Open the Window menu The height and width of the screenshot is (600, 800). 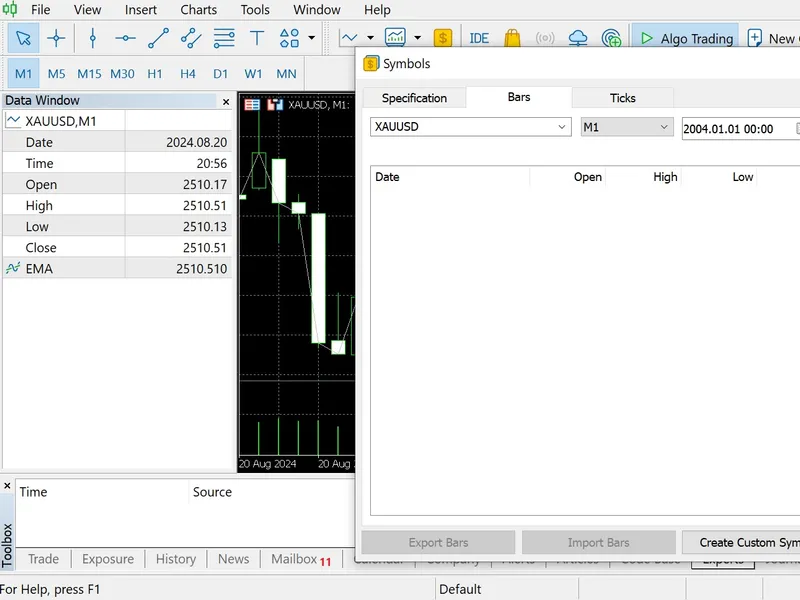point(317,10)
